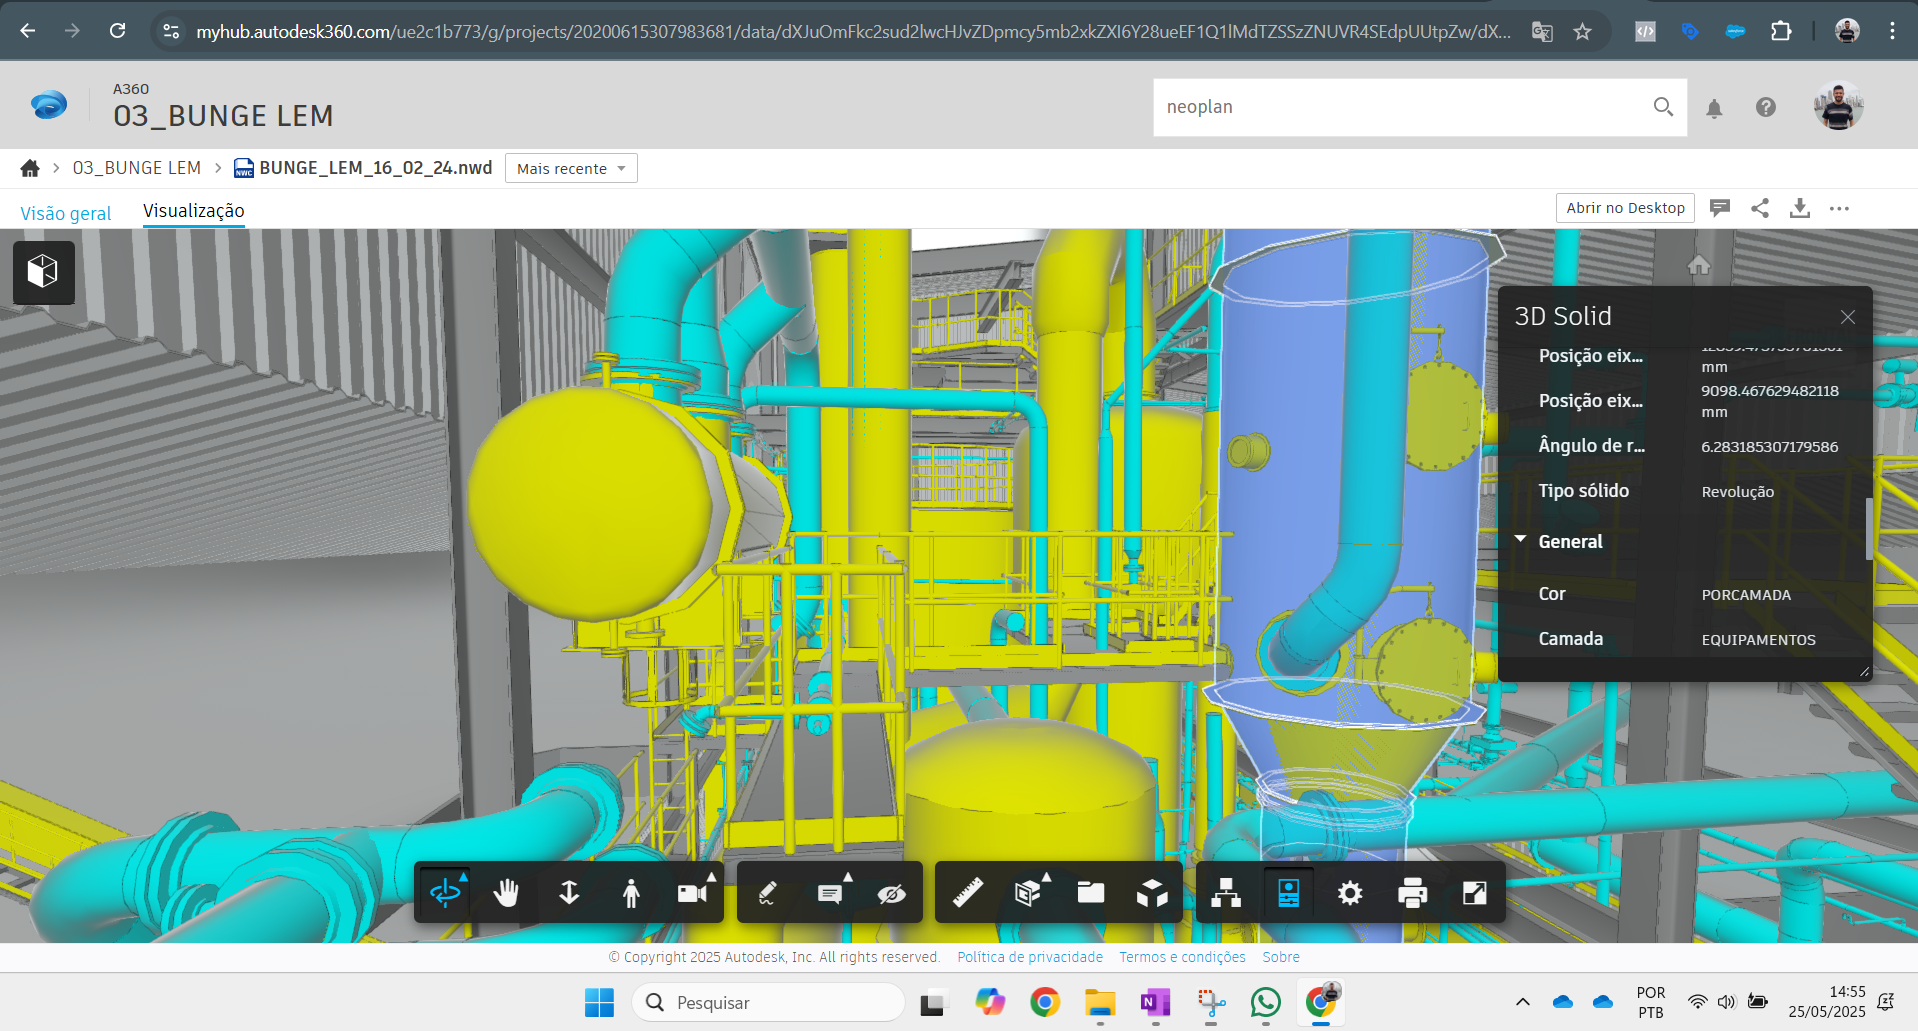Toggle the Properties panel button

(1288, 892)
